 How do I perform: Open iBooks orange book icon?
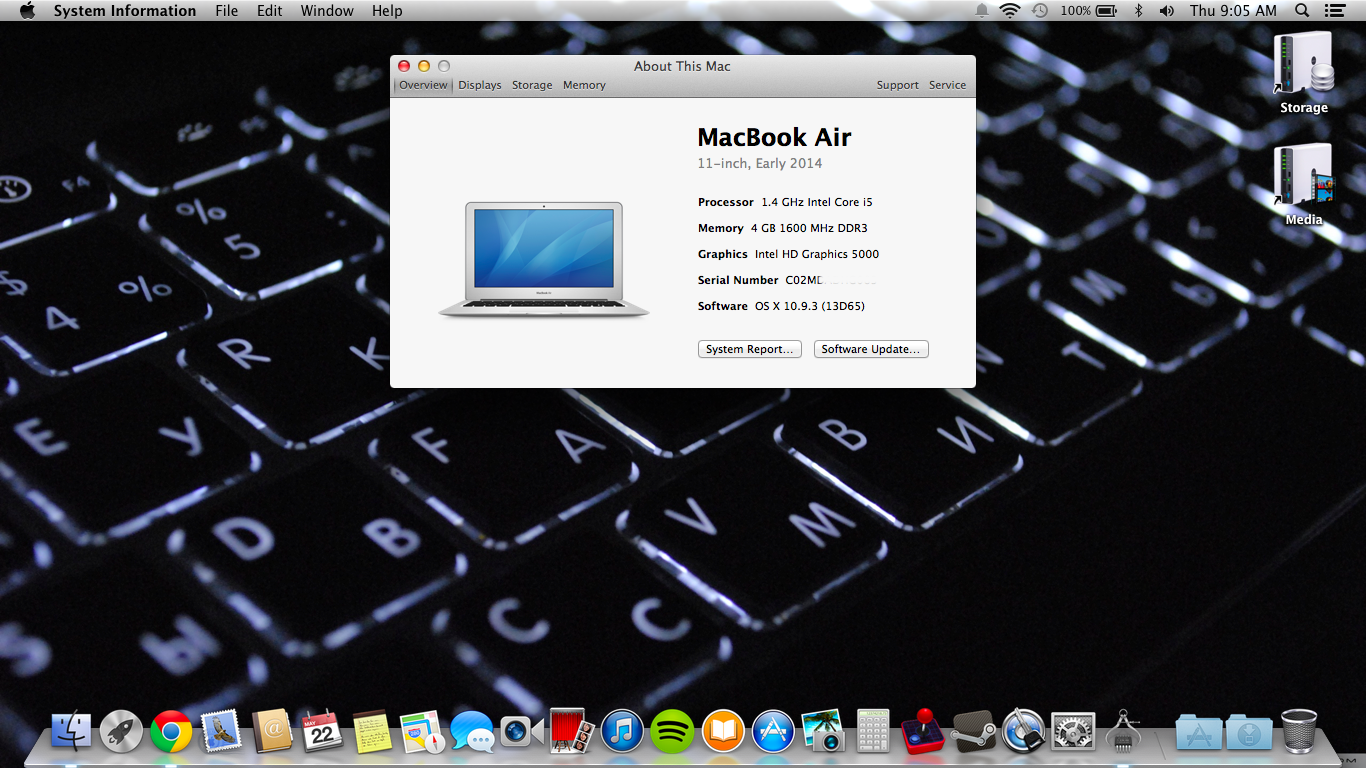coord(722,732)
